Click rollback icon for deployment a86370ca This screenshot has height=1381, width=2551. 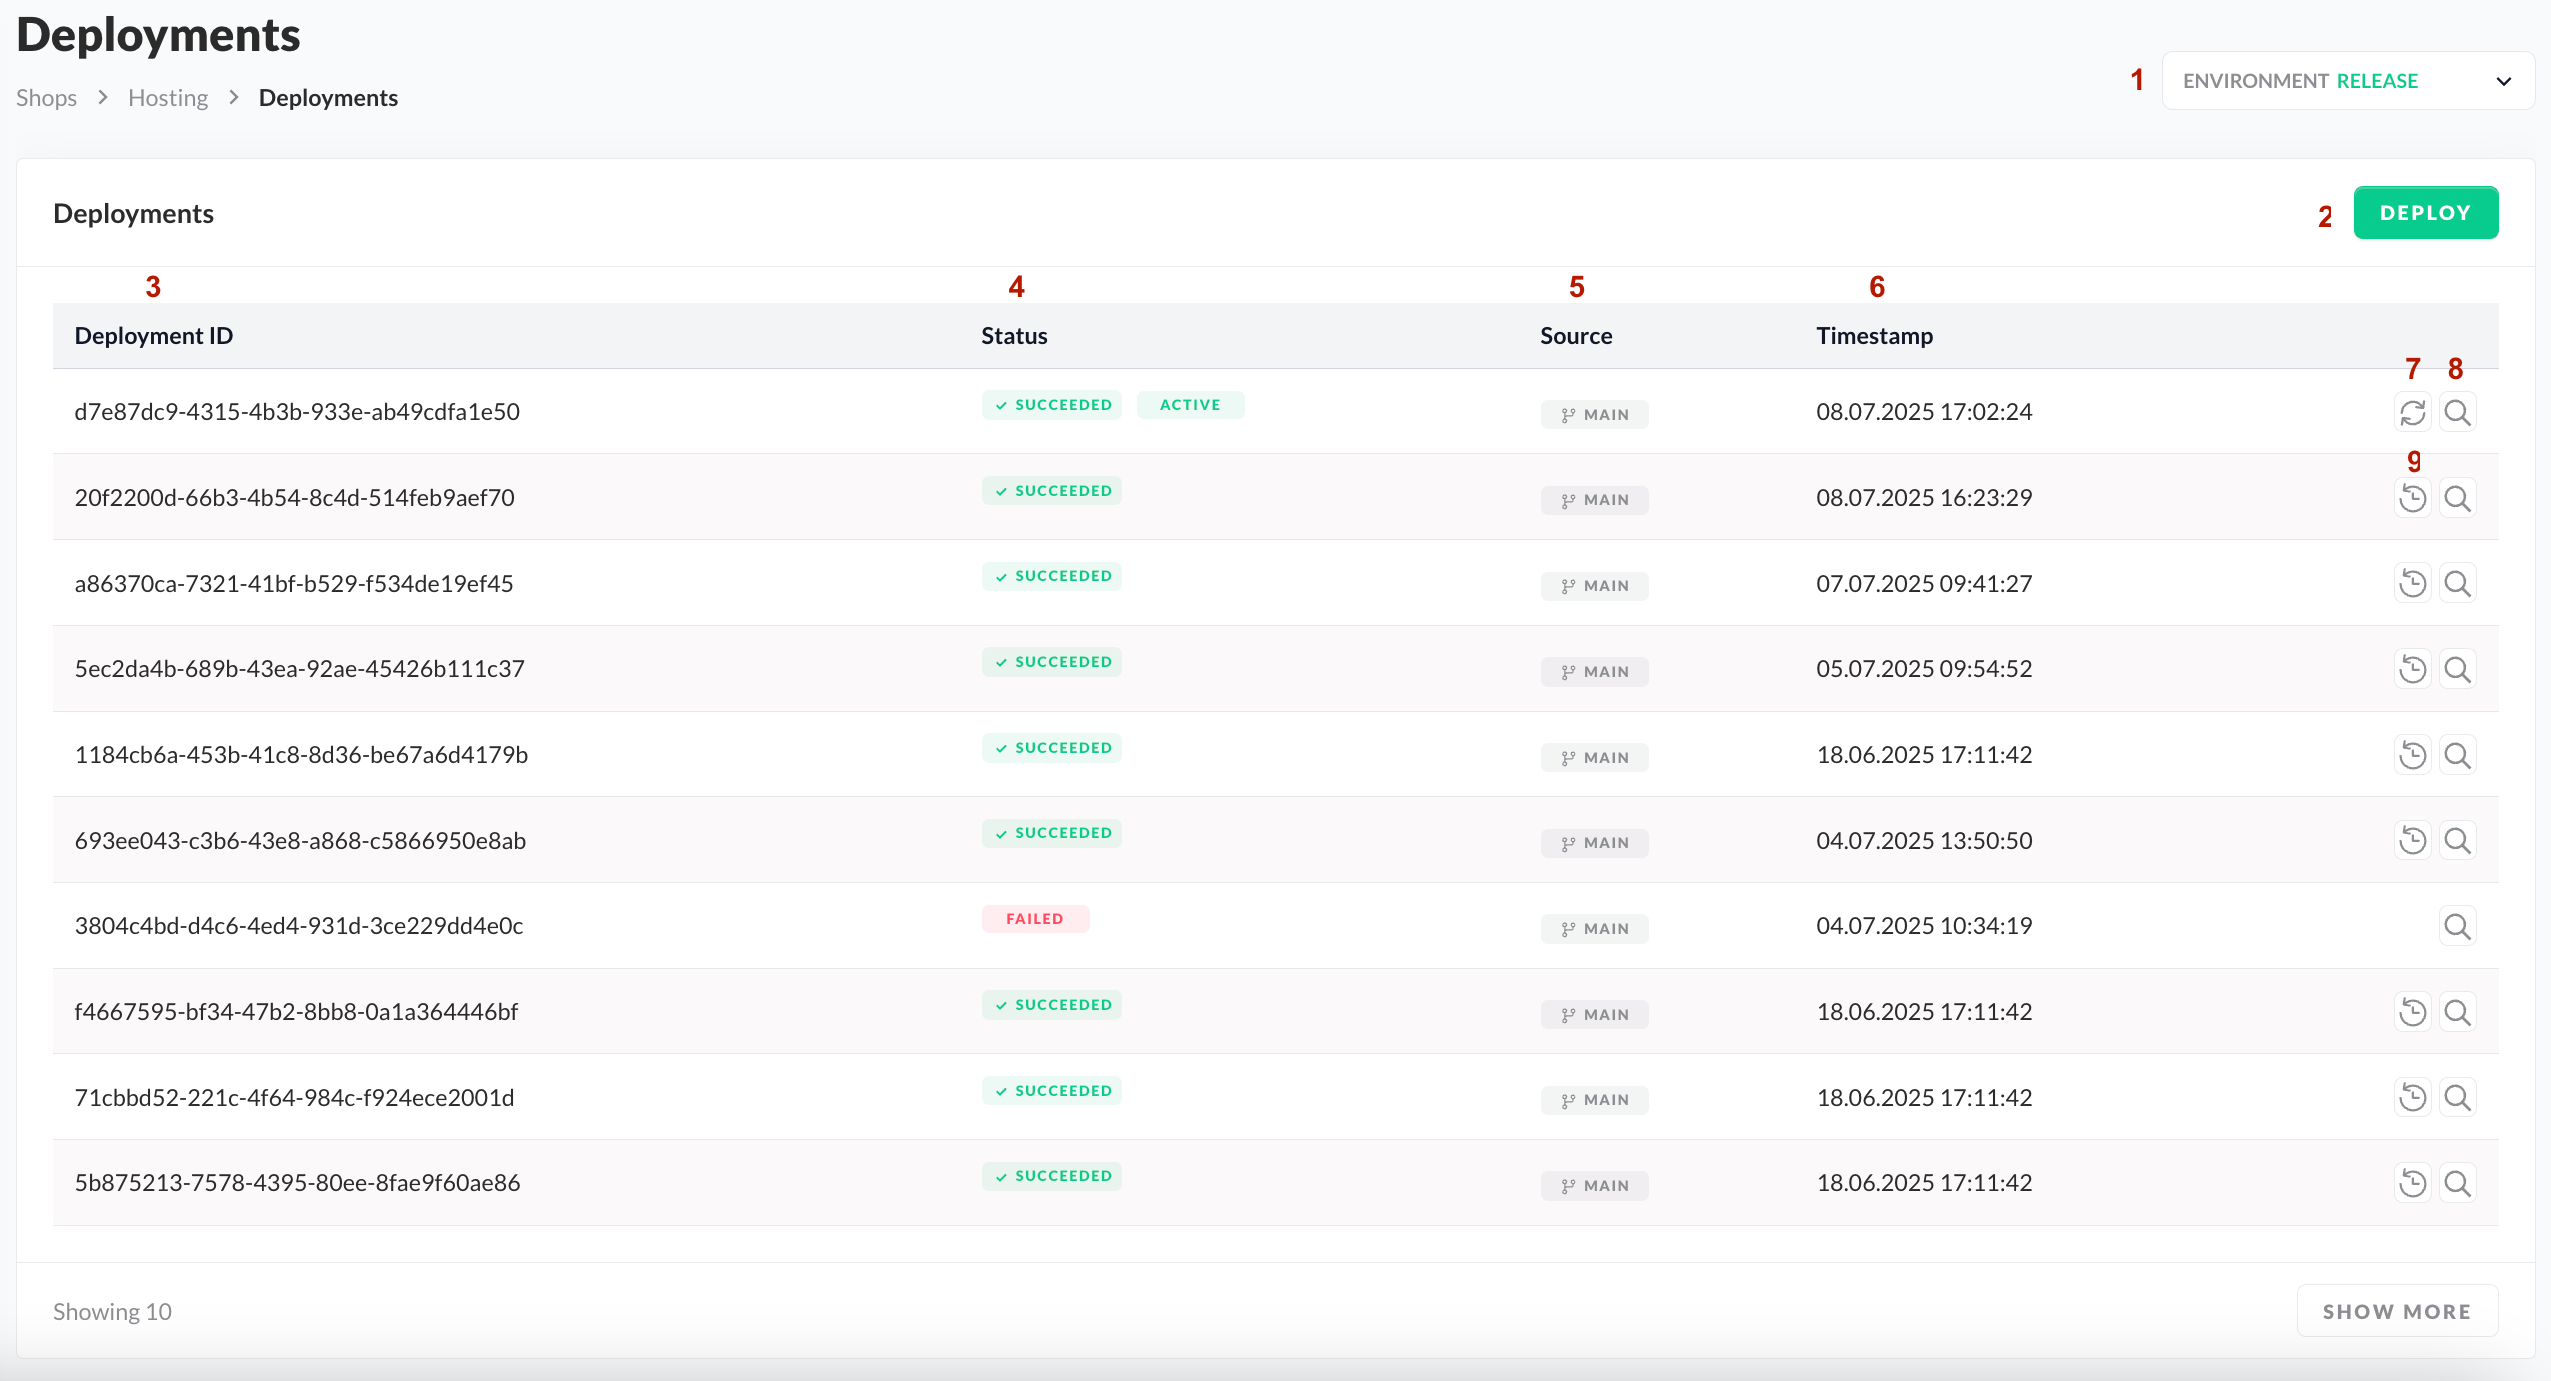click(2412, 583)
